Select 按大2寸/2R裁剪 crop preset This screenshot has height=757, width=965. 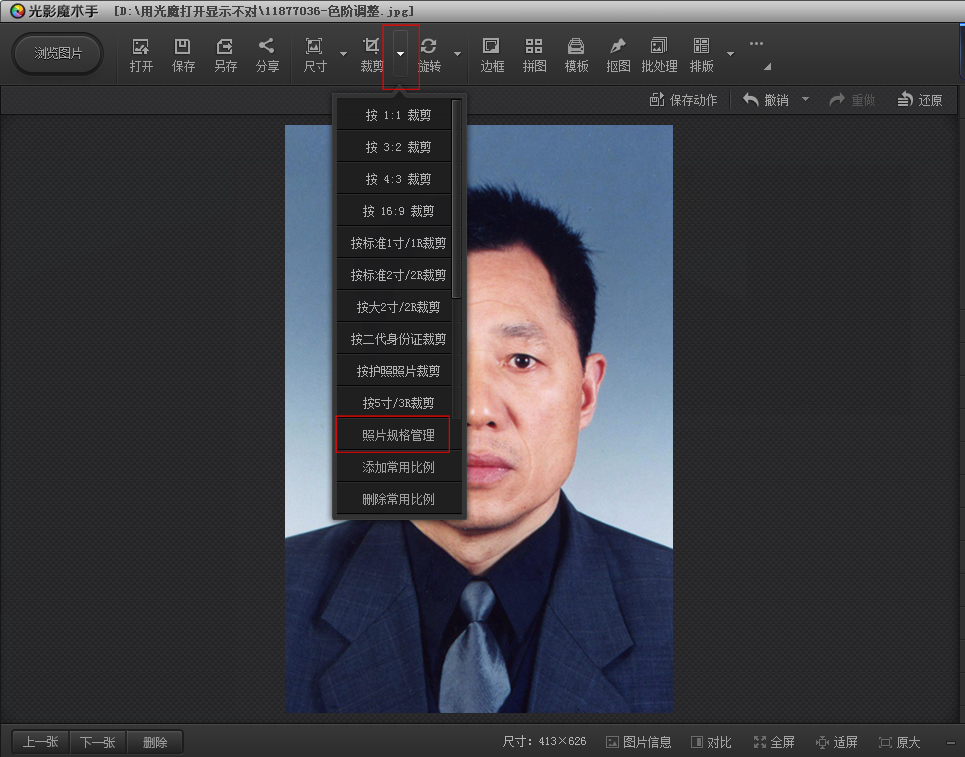(394, 307)
